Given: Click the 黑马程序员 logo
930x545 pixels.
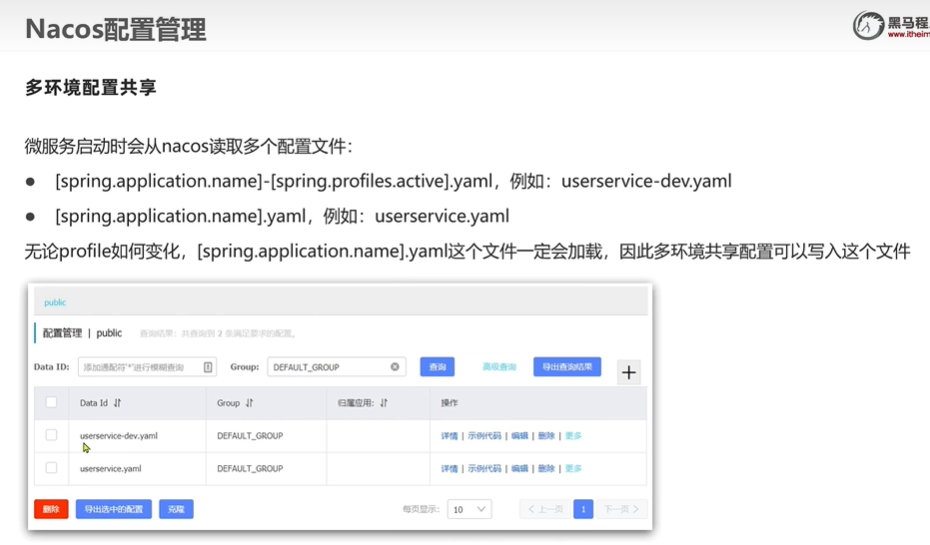Looking at the screenshot, I should (x=890, y=26).
